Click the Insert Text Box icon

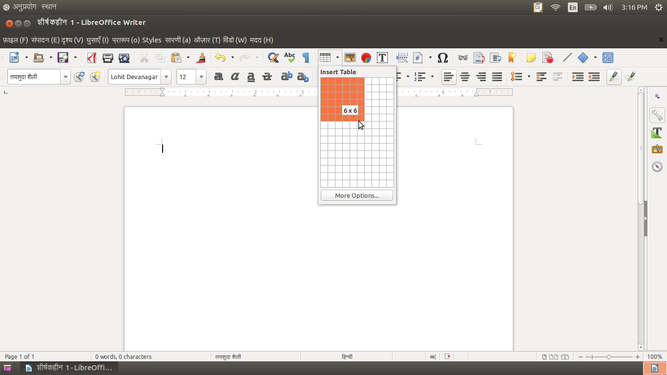pyautogui.click(x=382, y=57)
